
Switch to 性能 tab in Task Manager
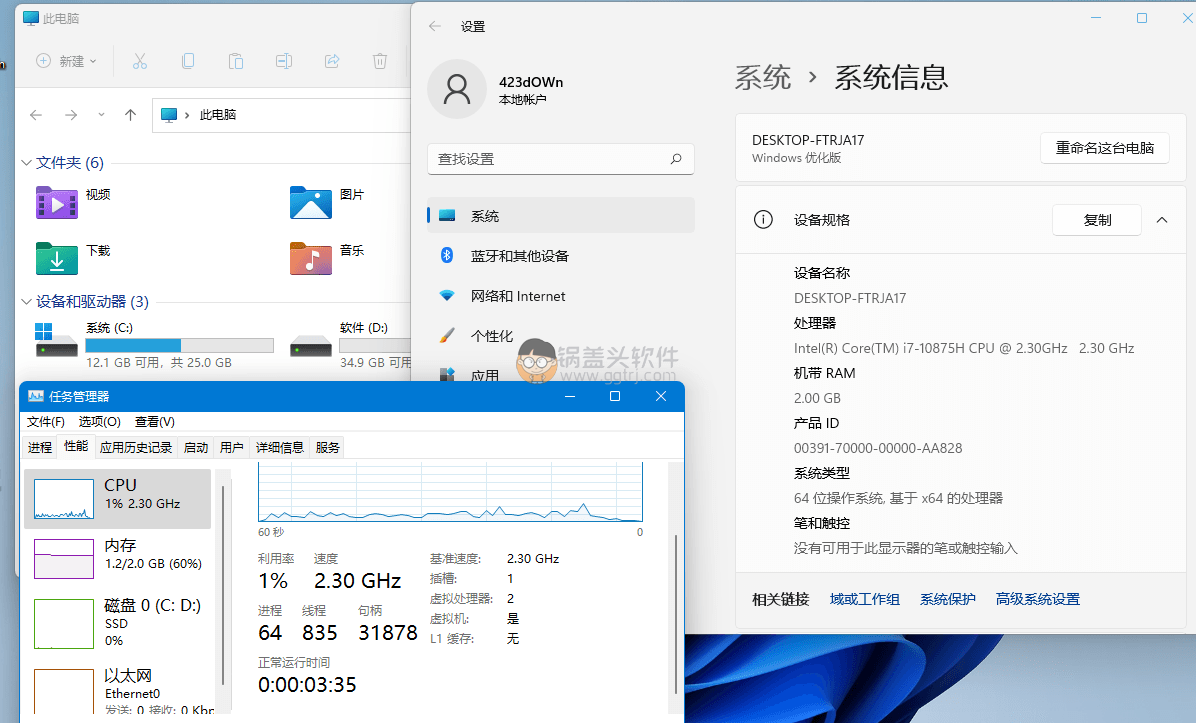pos(76,446)
